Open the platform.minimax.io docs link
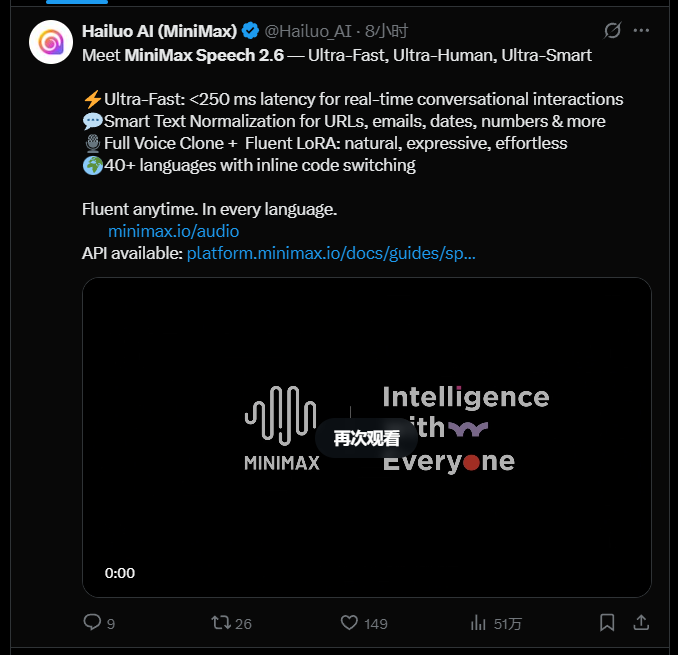The image size is (678, 655). [x=331, y=254]
